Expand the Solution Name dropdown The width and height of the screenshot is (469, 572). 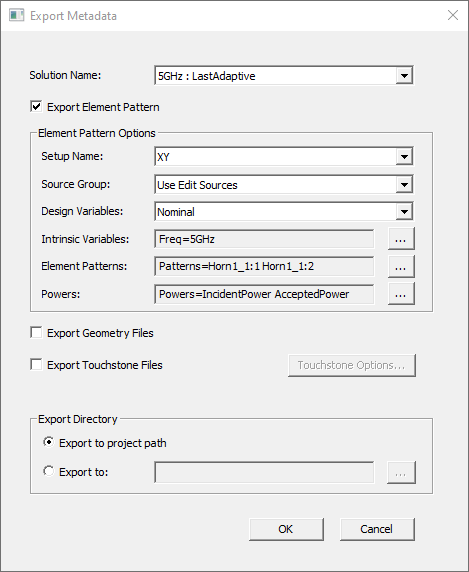click(x=404, y=76)
